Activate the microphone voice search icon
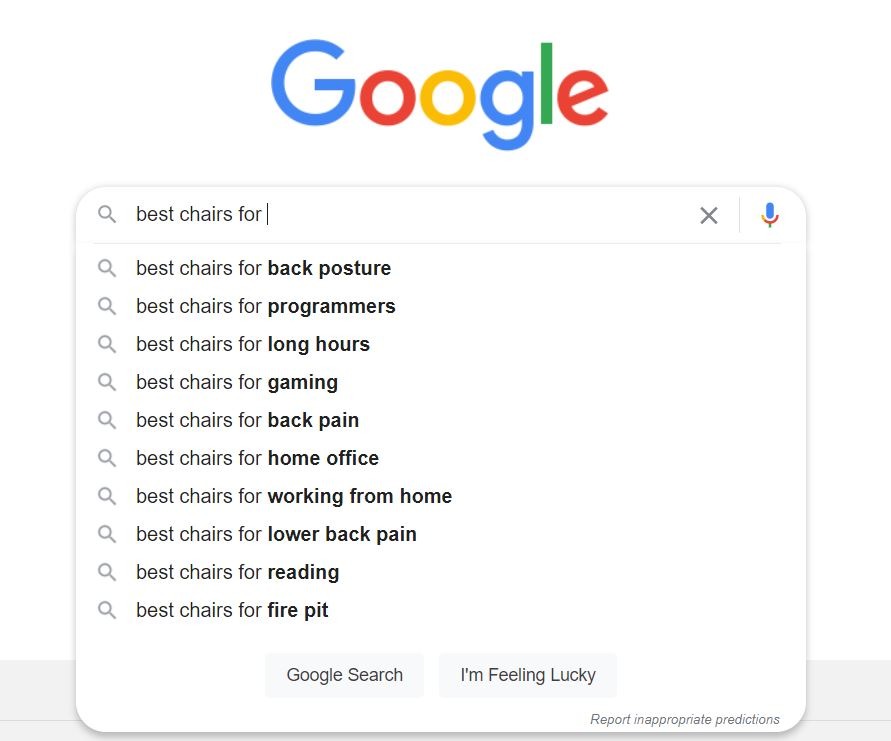This screenshot has height=741, width=891. tap(769, 214)
